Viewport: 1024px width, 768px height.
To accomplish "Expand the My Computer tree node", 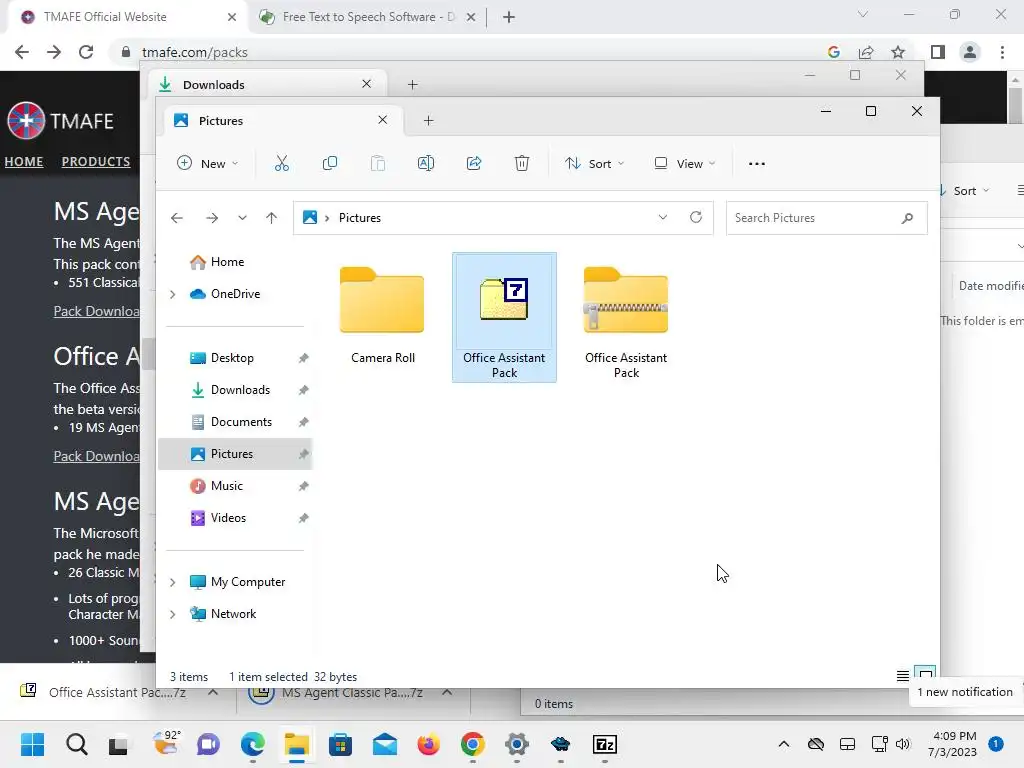I will (172, 583).
